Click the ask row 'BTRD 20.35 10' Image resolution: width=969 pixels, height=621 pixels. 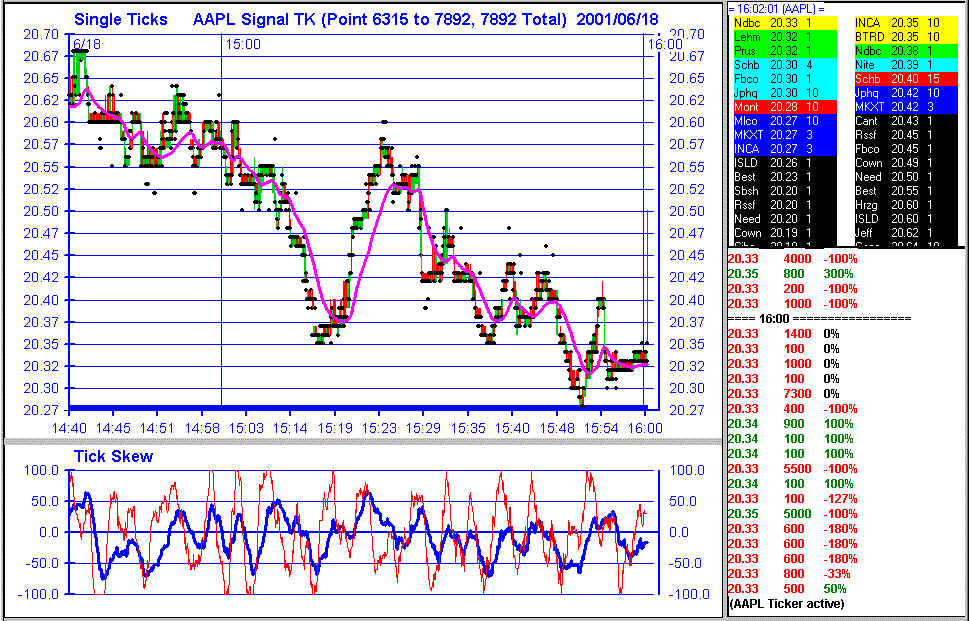tap(905, 37)
